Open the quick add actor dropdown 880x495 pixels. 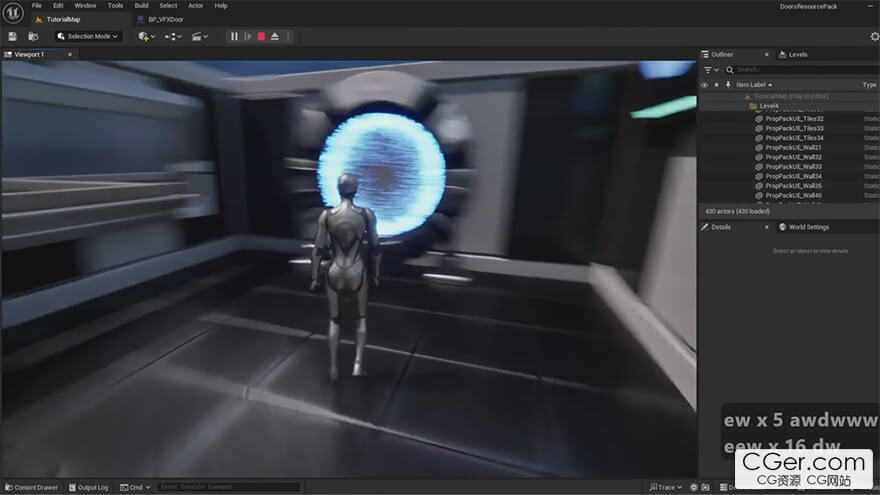point(146,36)
